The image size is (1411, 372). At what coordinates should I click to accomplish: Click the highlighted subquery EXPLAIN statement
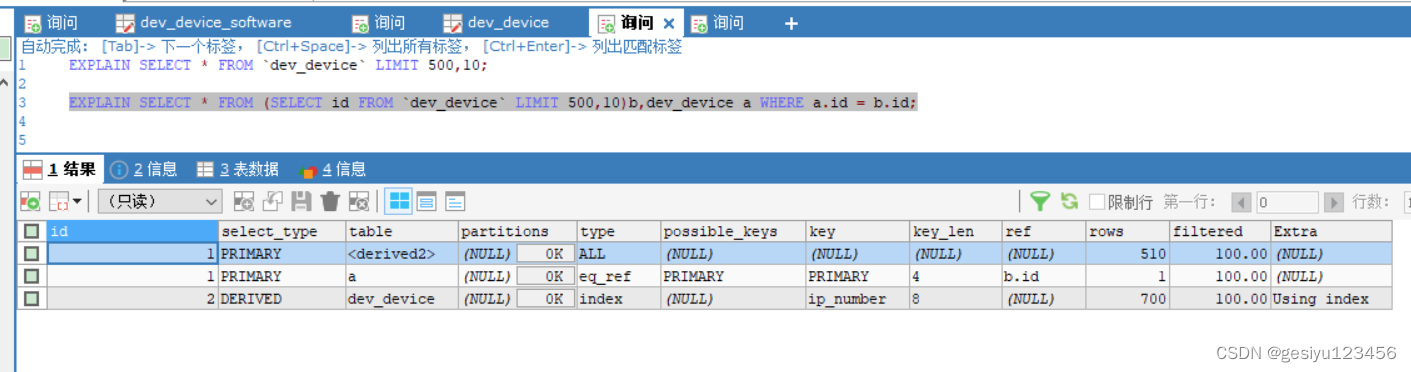click(492, 102)
